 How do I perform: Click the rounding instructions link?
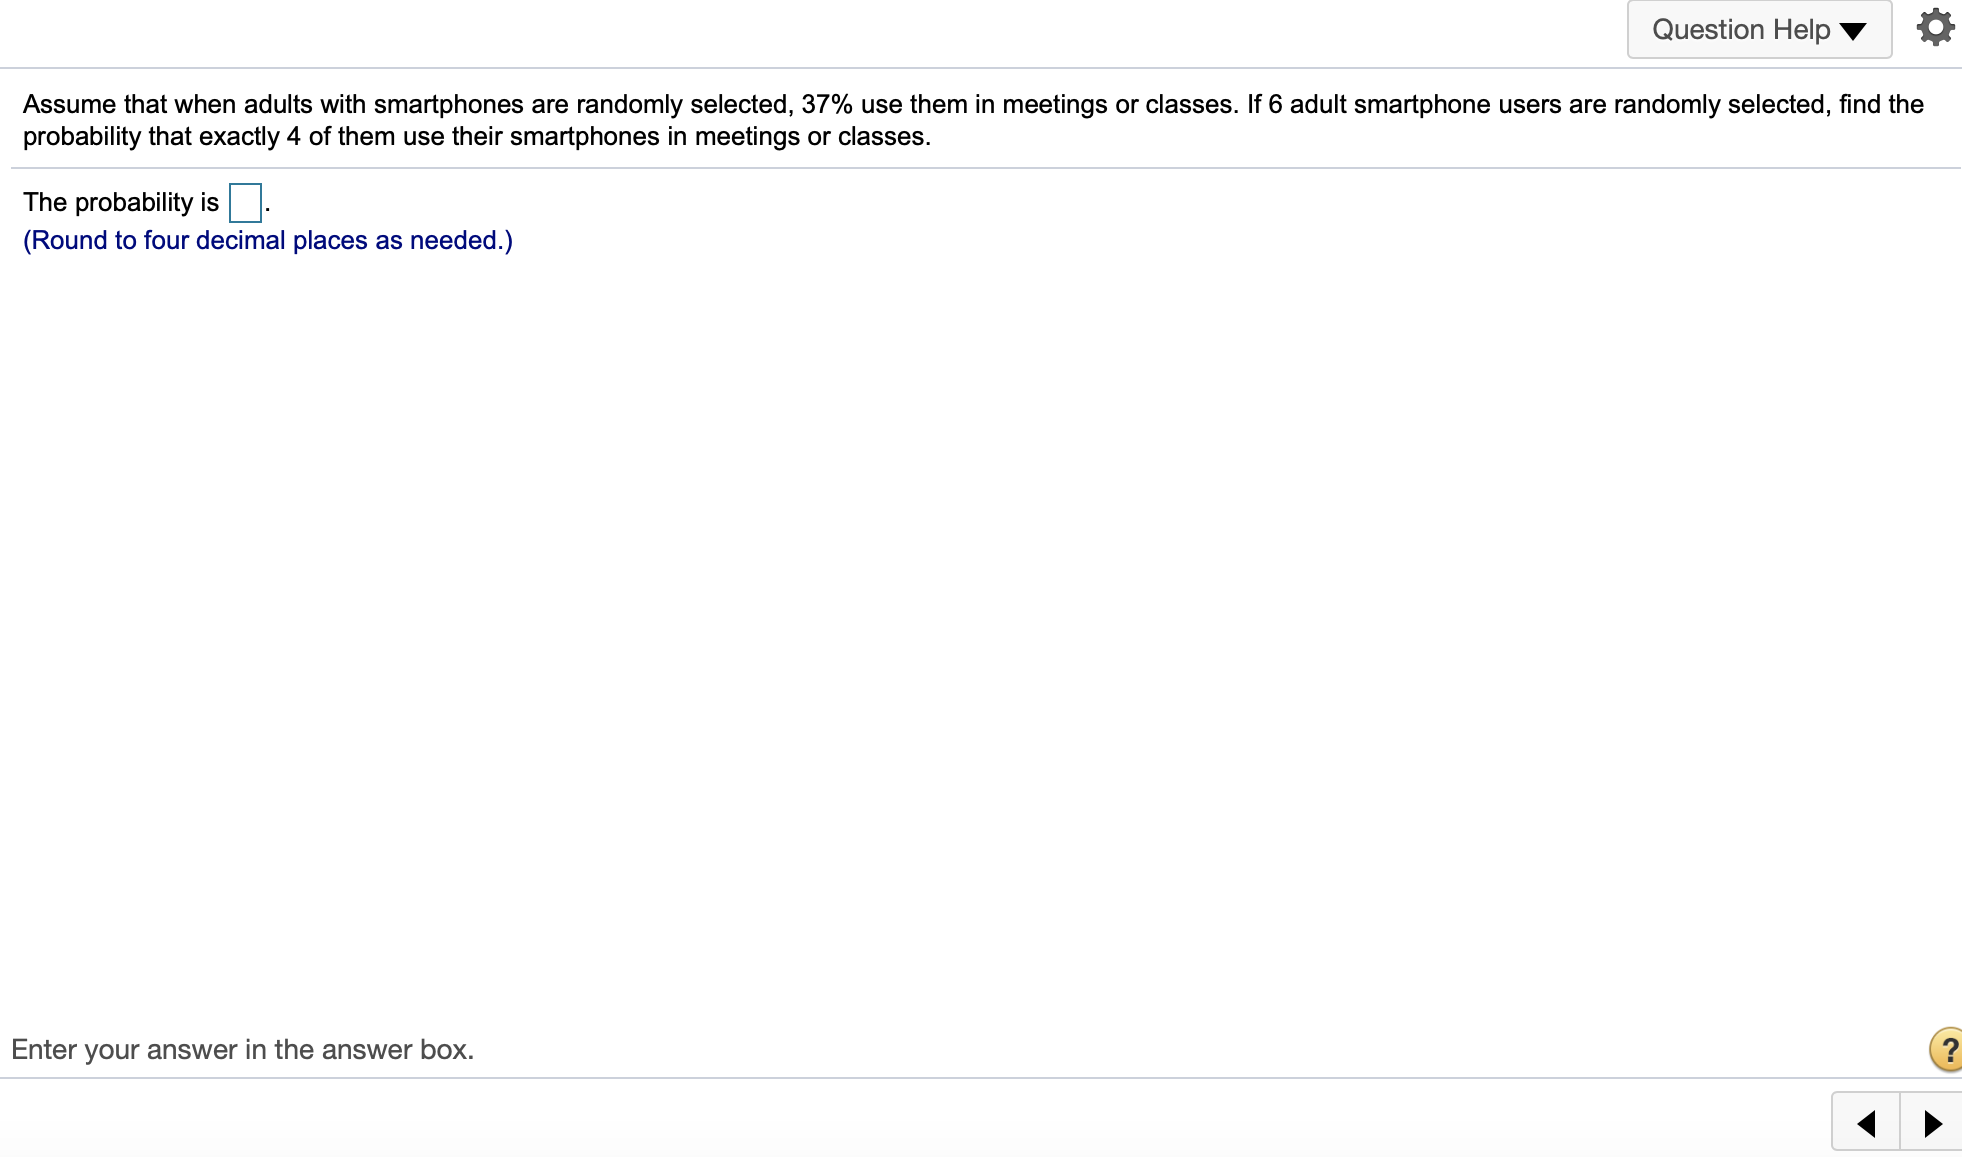point(267,240)
